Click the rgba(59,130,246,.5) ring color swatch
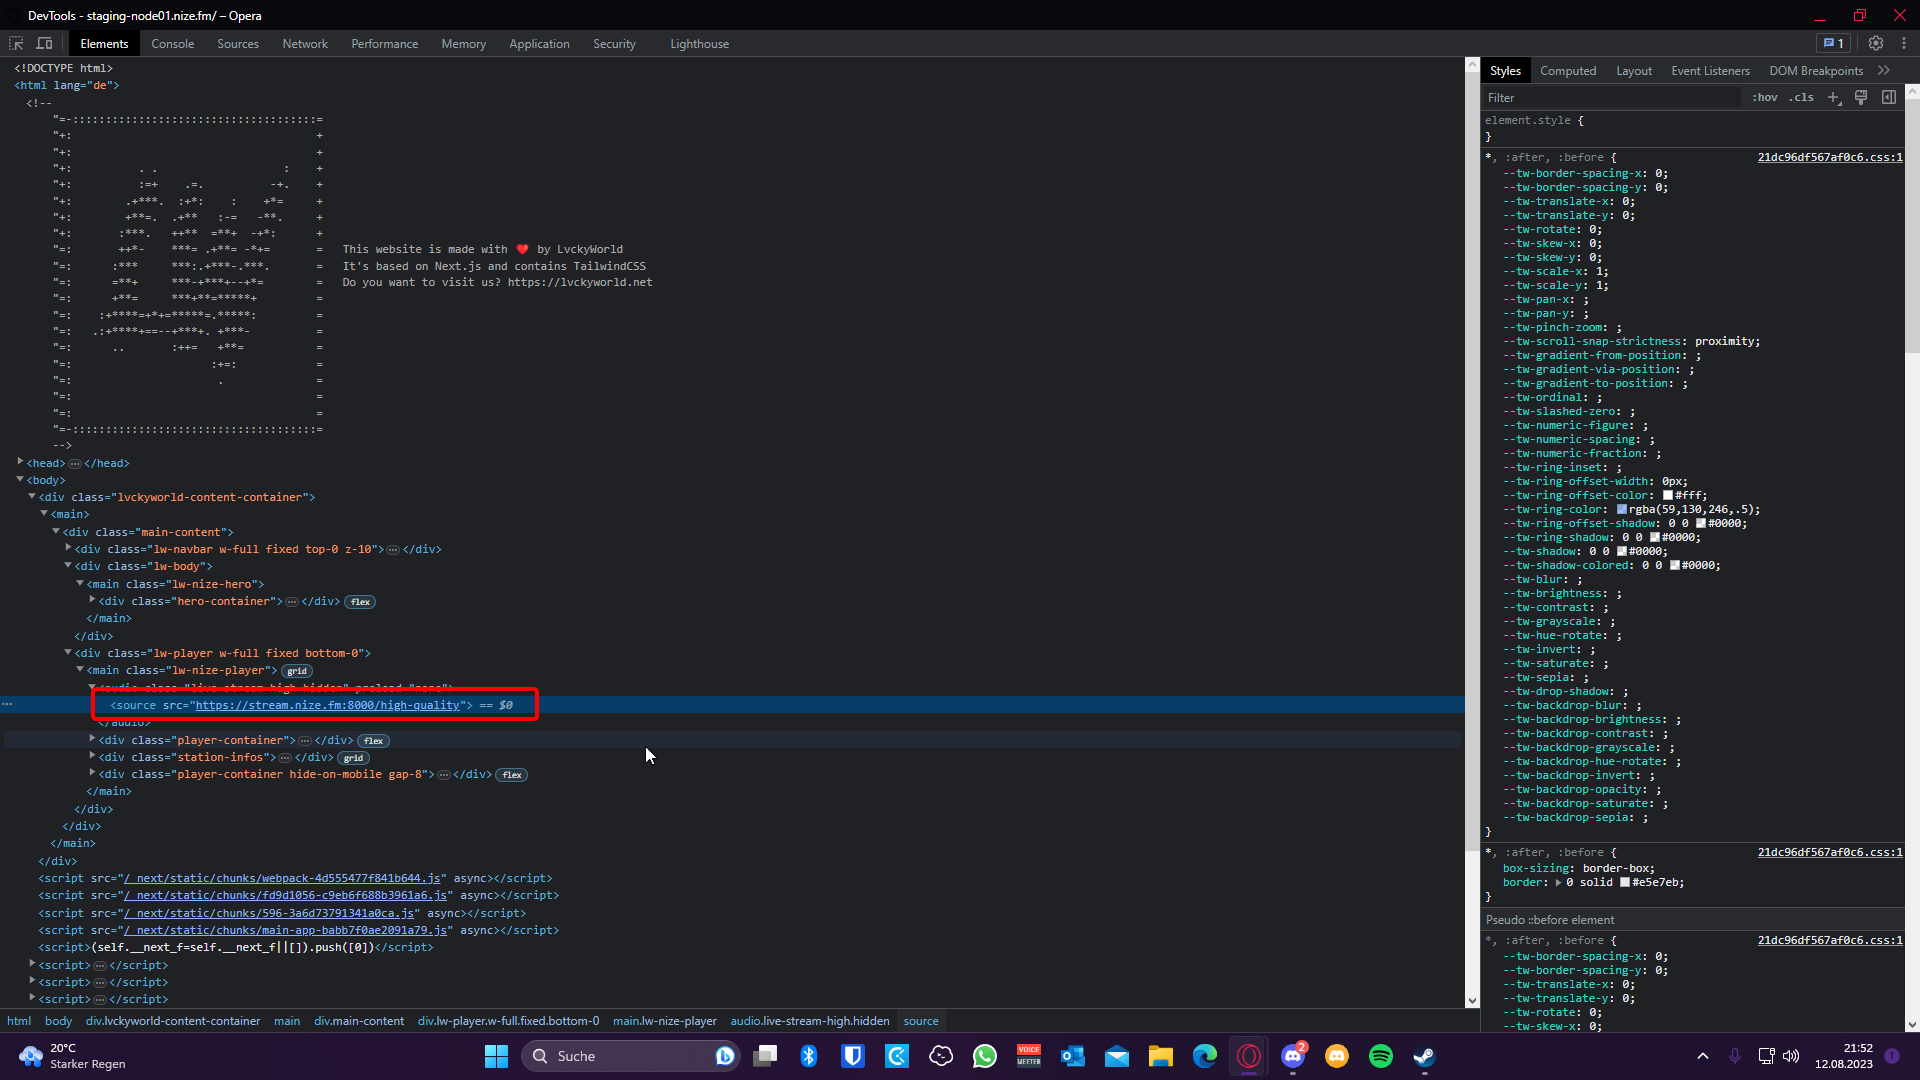The width and height of the screenshot is (1920, 1080). pos(1622,509)
